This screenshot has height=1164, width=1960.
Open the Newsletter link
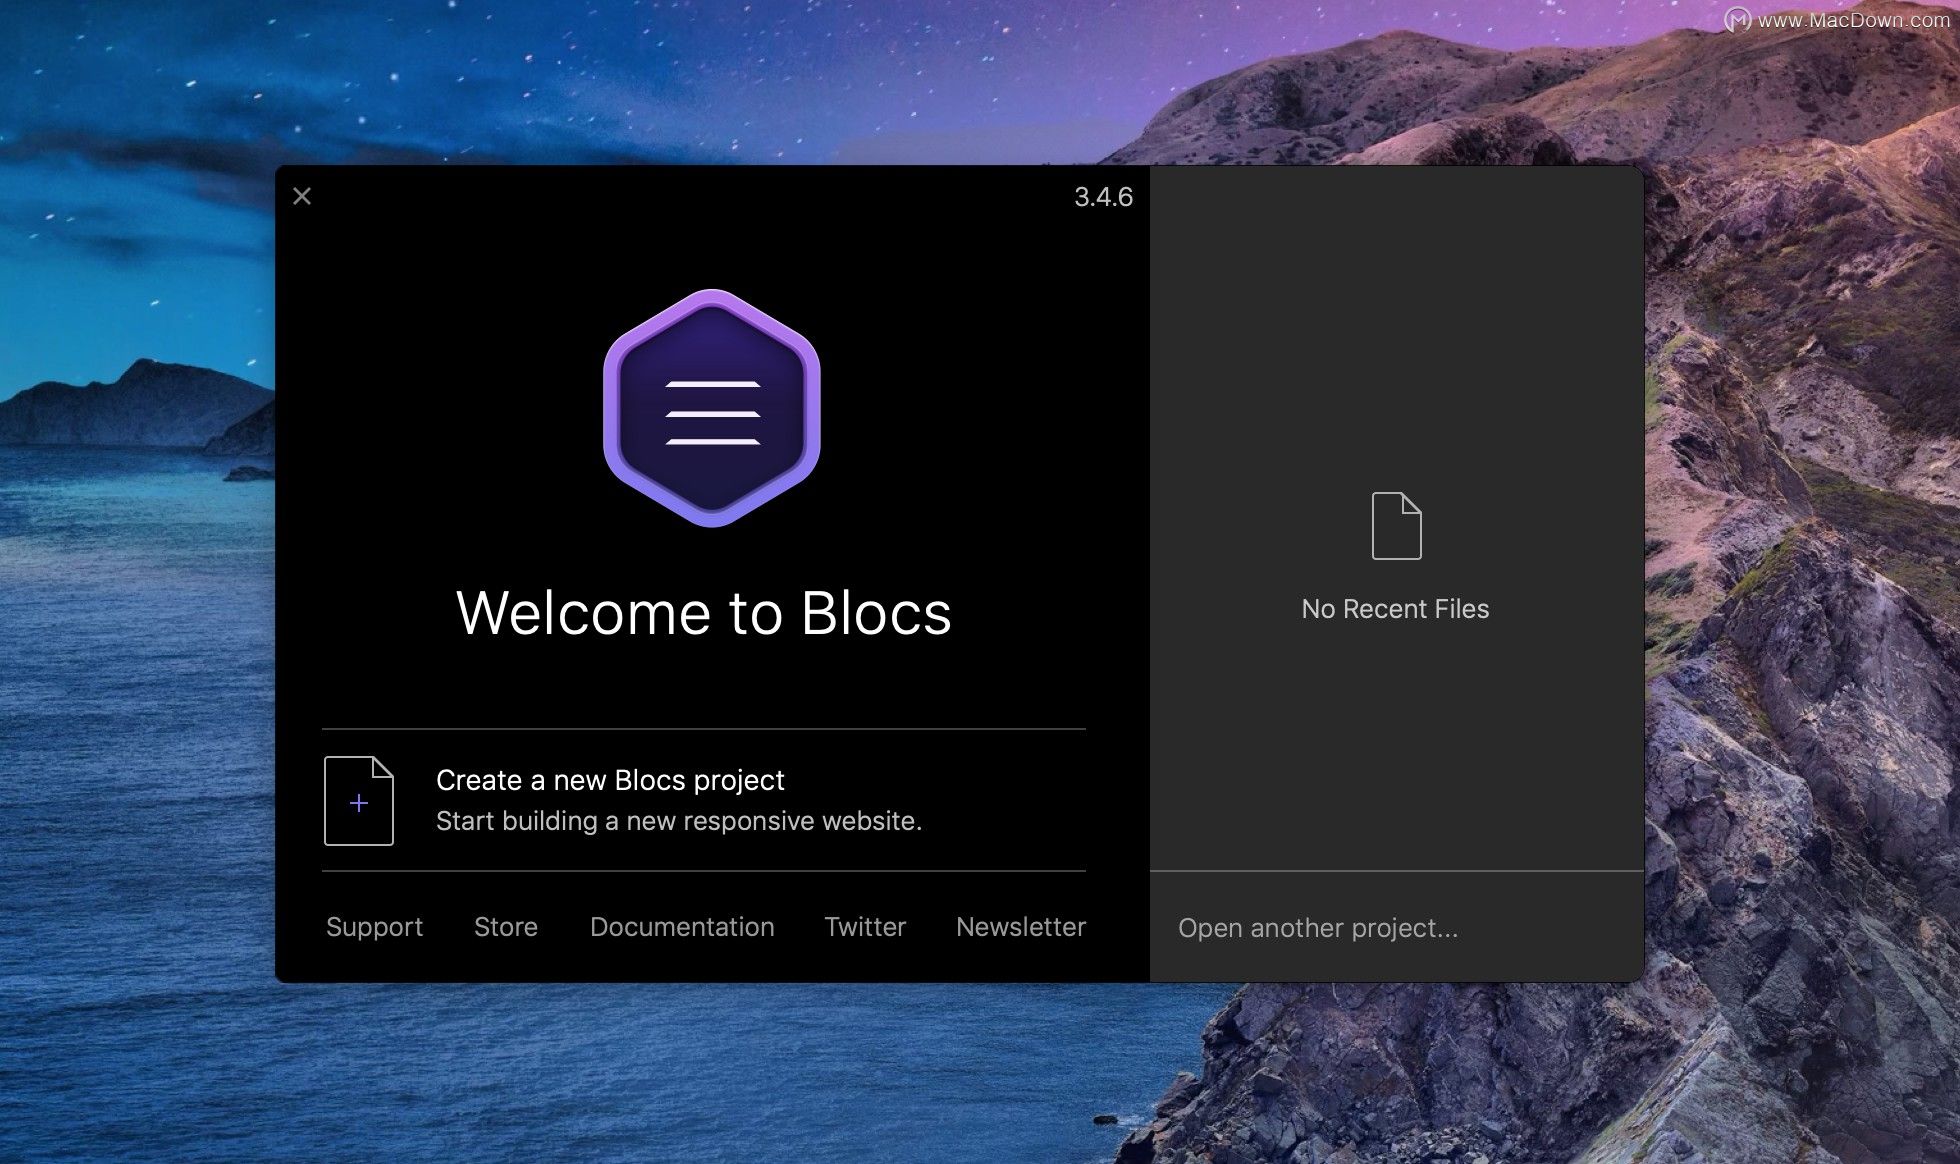[x=1021, y=927]
